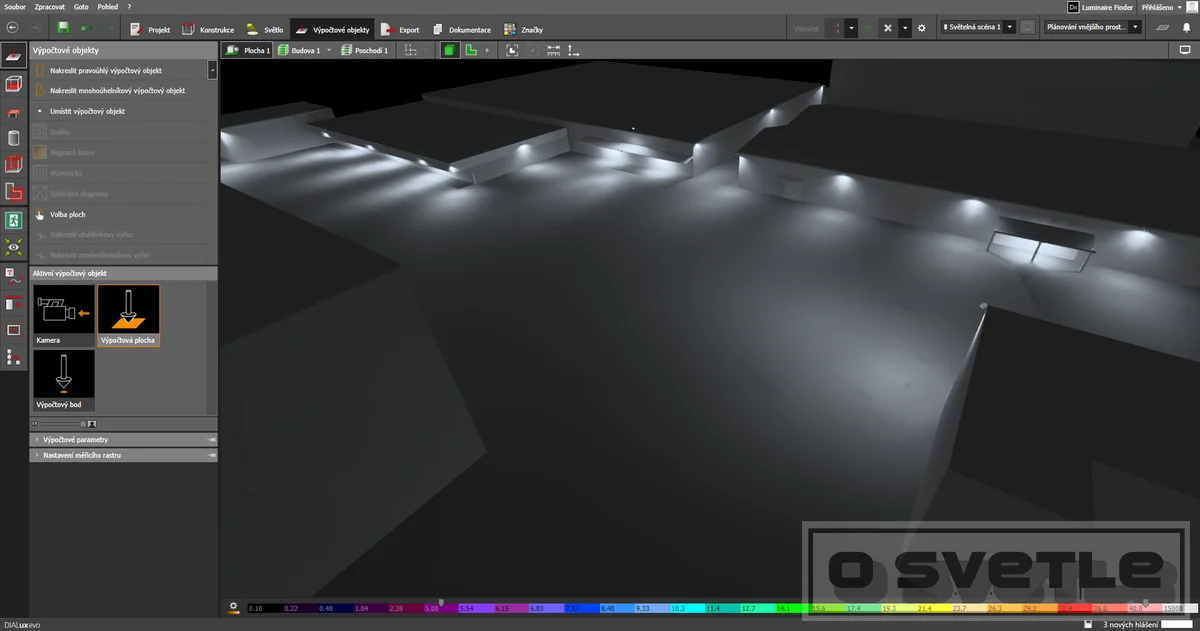This screenshot has width=1200, height=631.
Task: Expand the Nastavení měřicího rastru section
Action: [124, 455]
